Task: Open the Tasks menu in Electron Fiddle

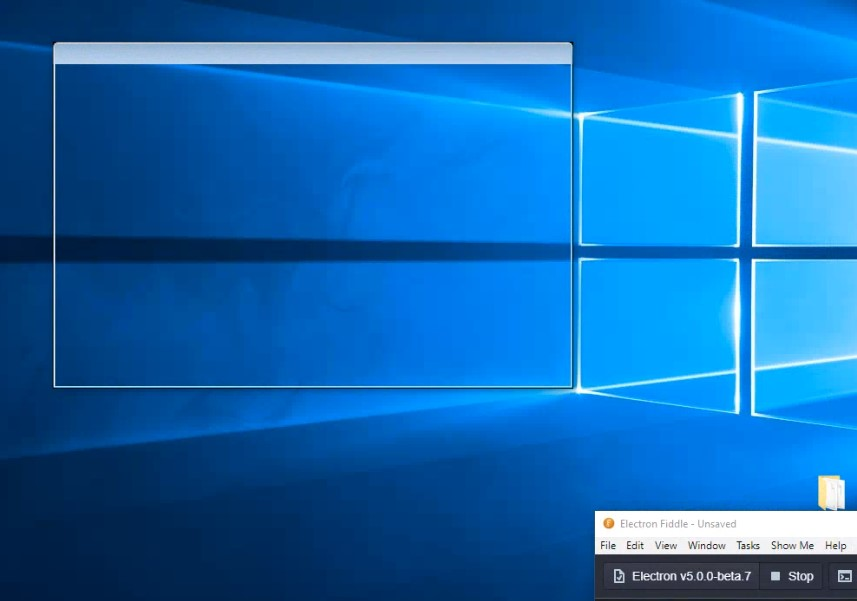Action: click(748, 545)
